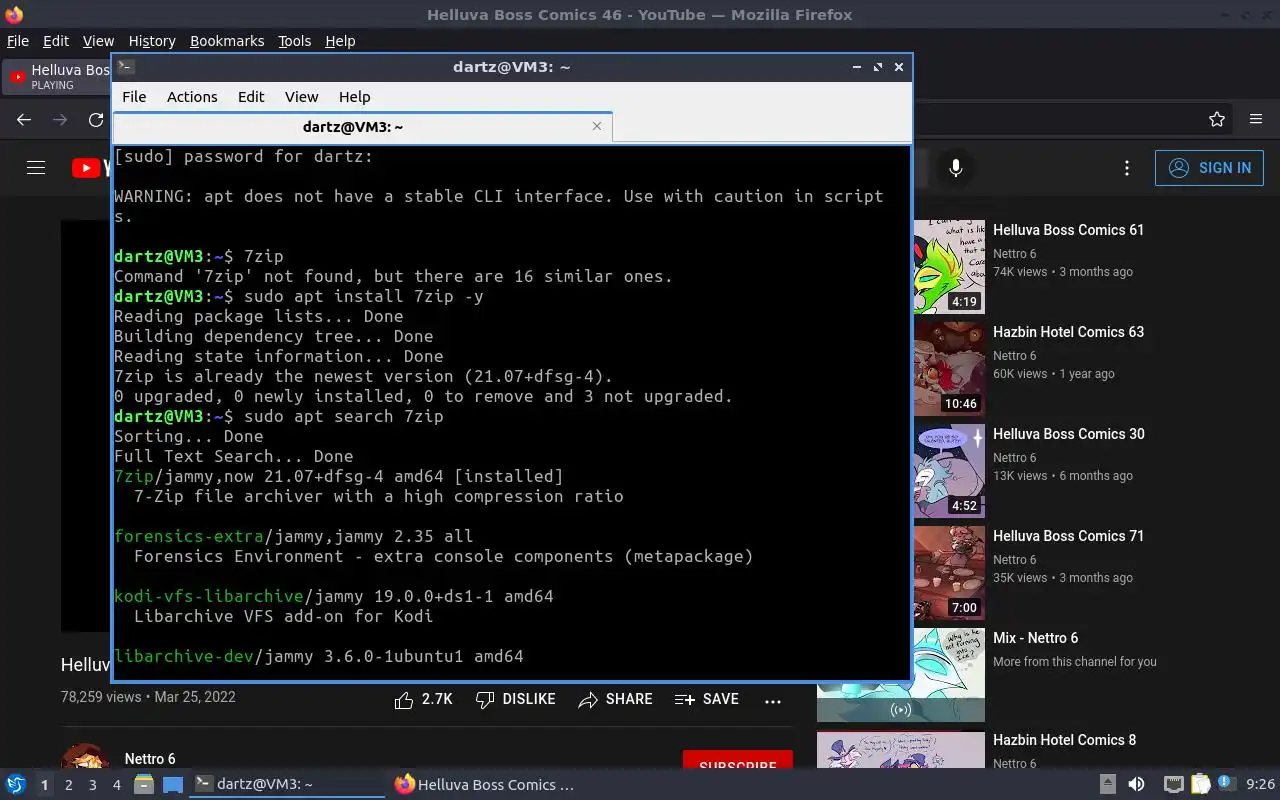Select the dartz@VM3 terminal taskbar entry
This screenshot has height=800, width=1280.
(288, 785)
